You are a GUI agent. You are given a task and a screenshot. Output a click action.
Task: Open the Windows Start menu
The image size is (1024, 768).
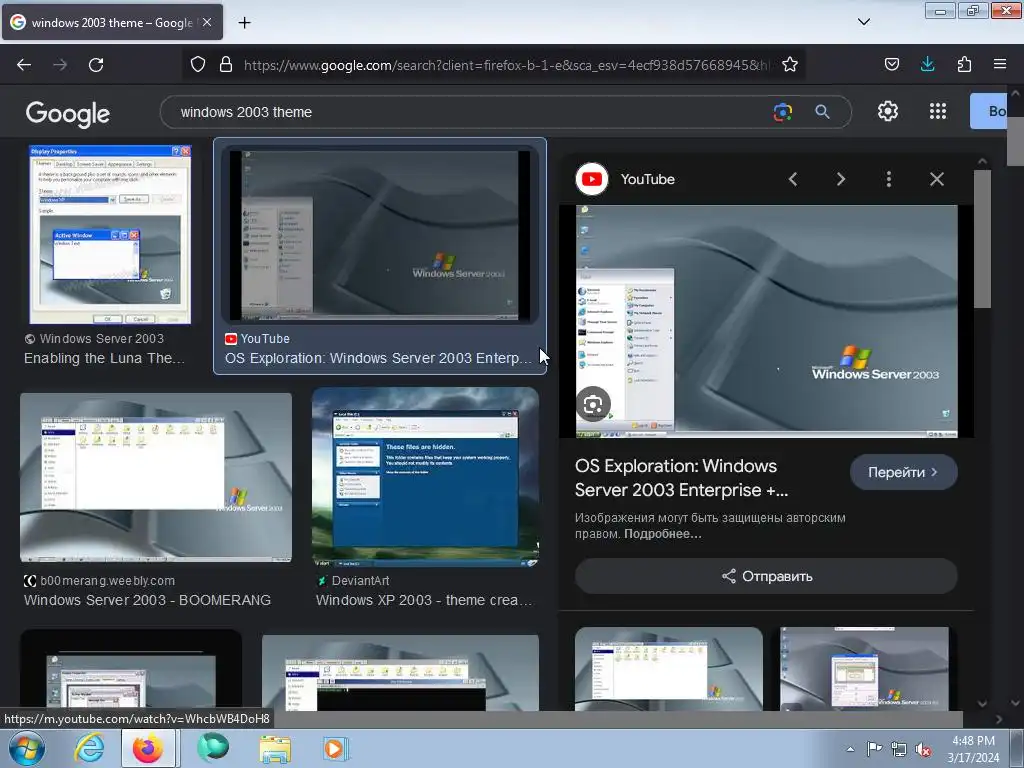click(26, 748)
